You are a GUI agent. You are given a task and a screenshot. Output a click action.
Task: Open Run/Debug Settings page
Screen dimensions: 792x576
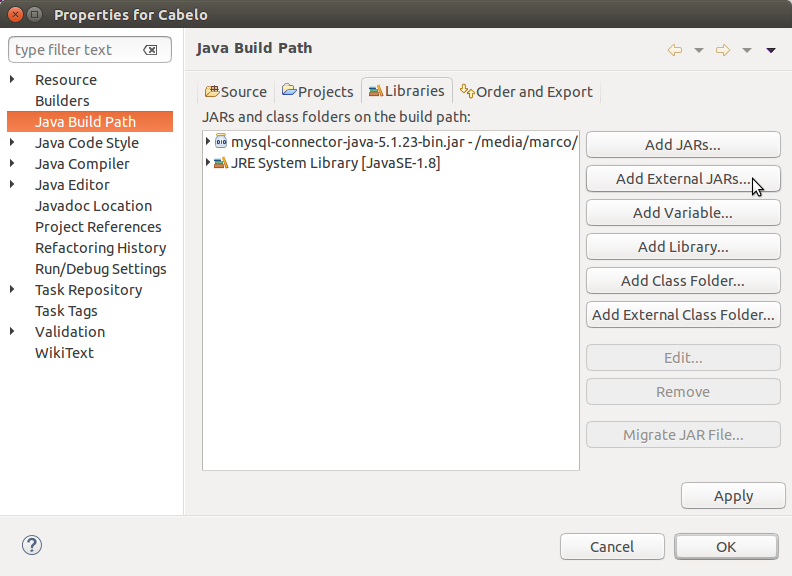[x=101, y=269]
